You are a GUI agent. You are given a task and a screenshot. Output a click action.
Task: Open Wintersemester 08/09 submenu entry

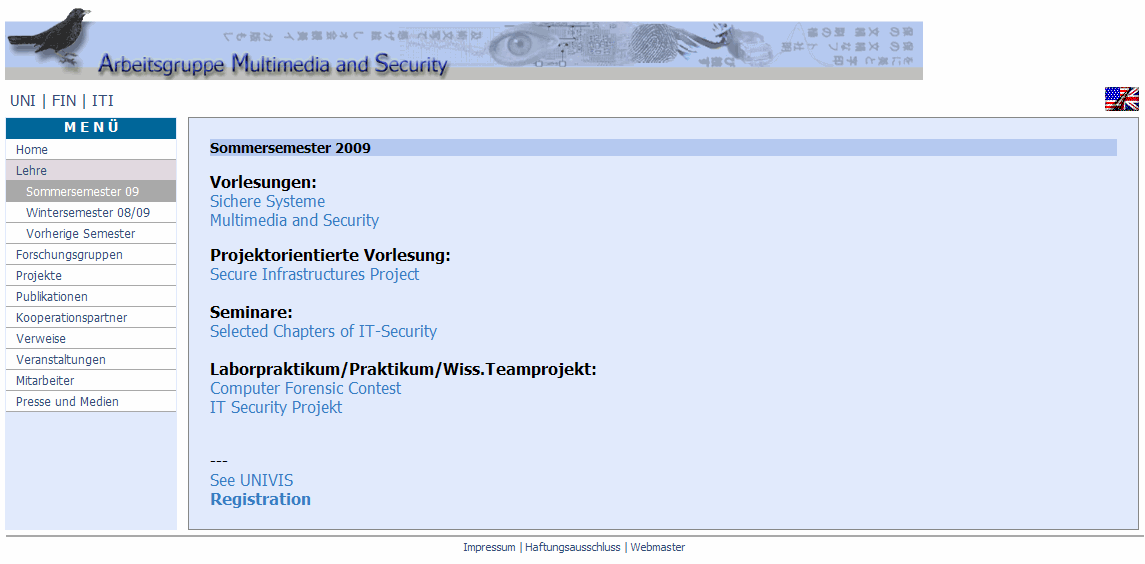click(x=91, y=213)
